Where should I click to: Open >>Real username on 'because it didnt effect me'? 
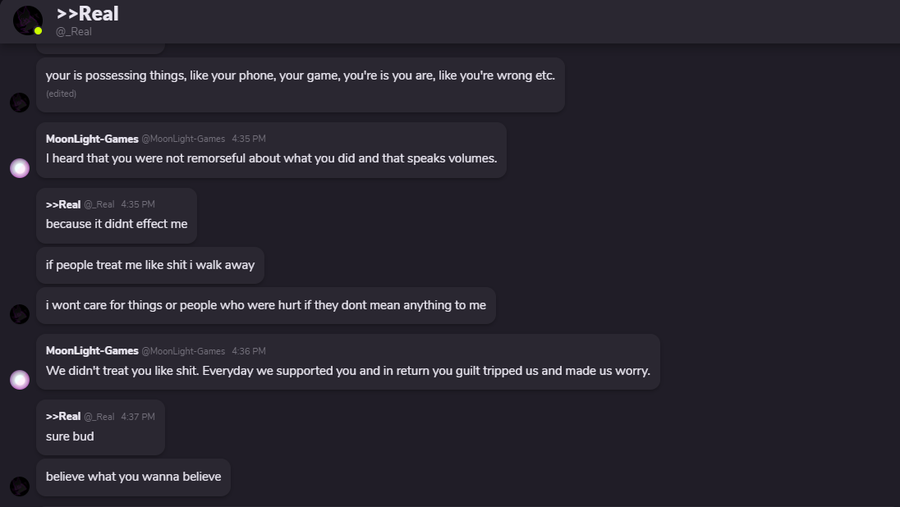pyautogui.click(x=63, y=204)
